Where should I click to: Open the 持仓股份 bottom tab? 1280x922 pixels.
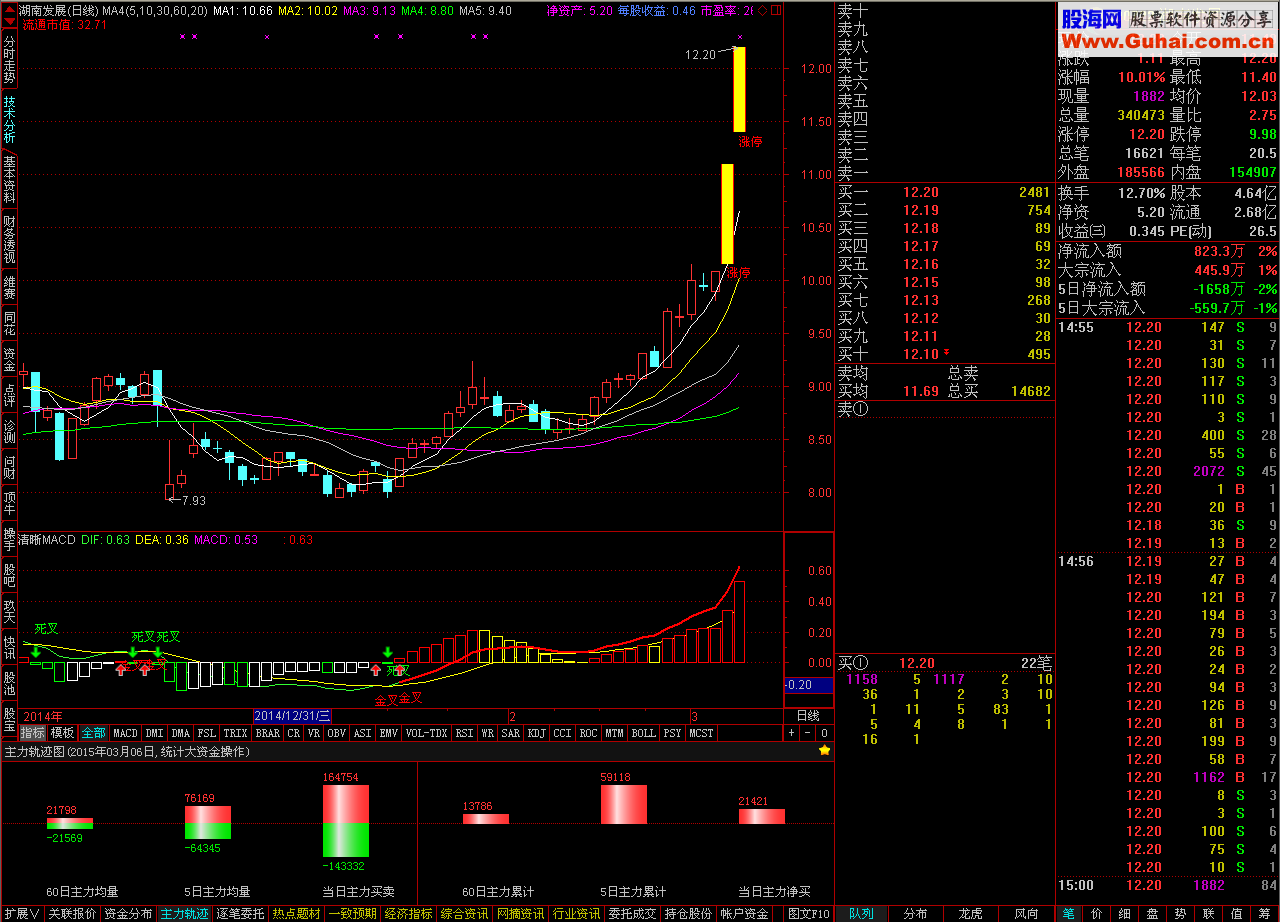tap(688, 914)
